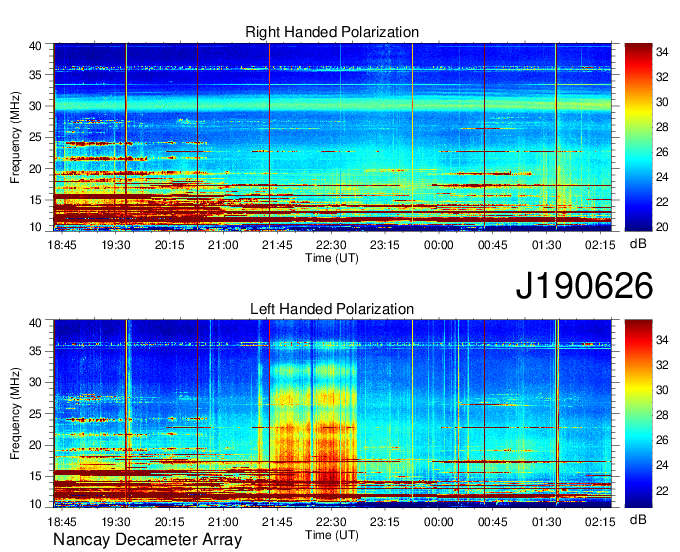Screen dimensions: 680x552
Task: Click the 18:45 time tick on bottom plot
Action: (x=62, y=522)
